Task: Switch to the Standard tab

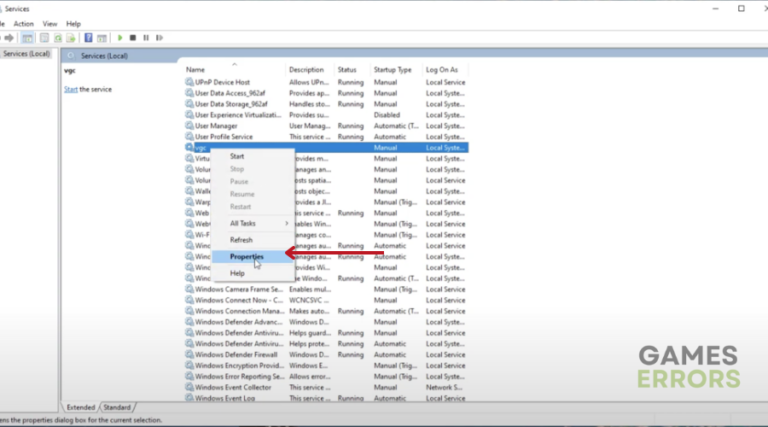Action: point(117,408)
